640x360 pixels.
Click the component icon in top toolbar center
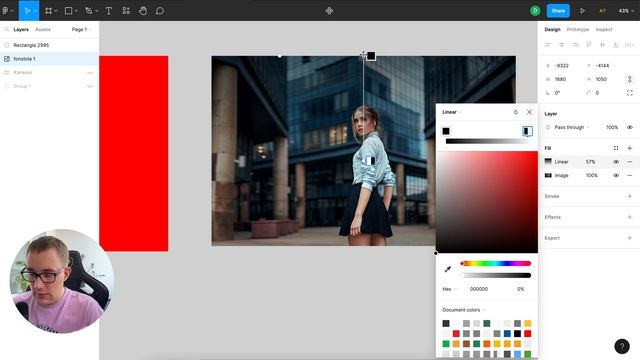tap(329, 11)
